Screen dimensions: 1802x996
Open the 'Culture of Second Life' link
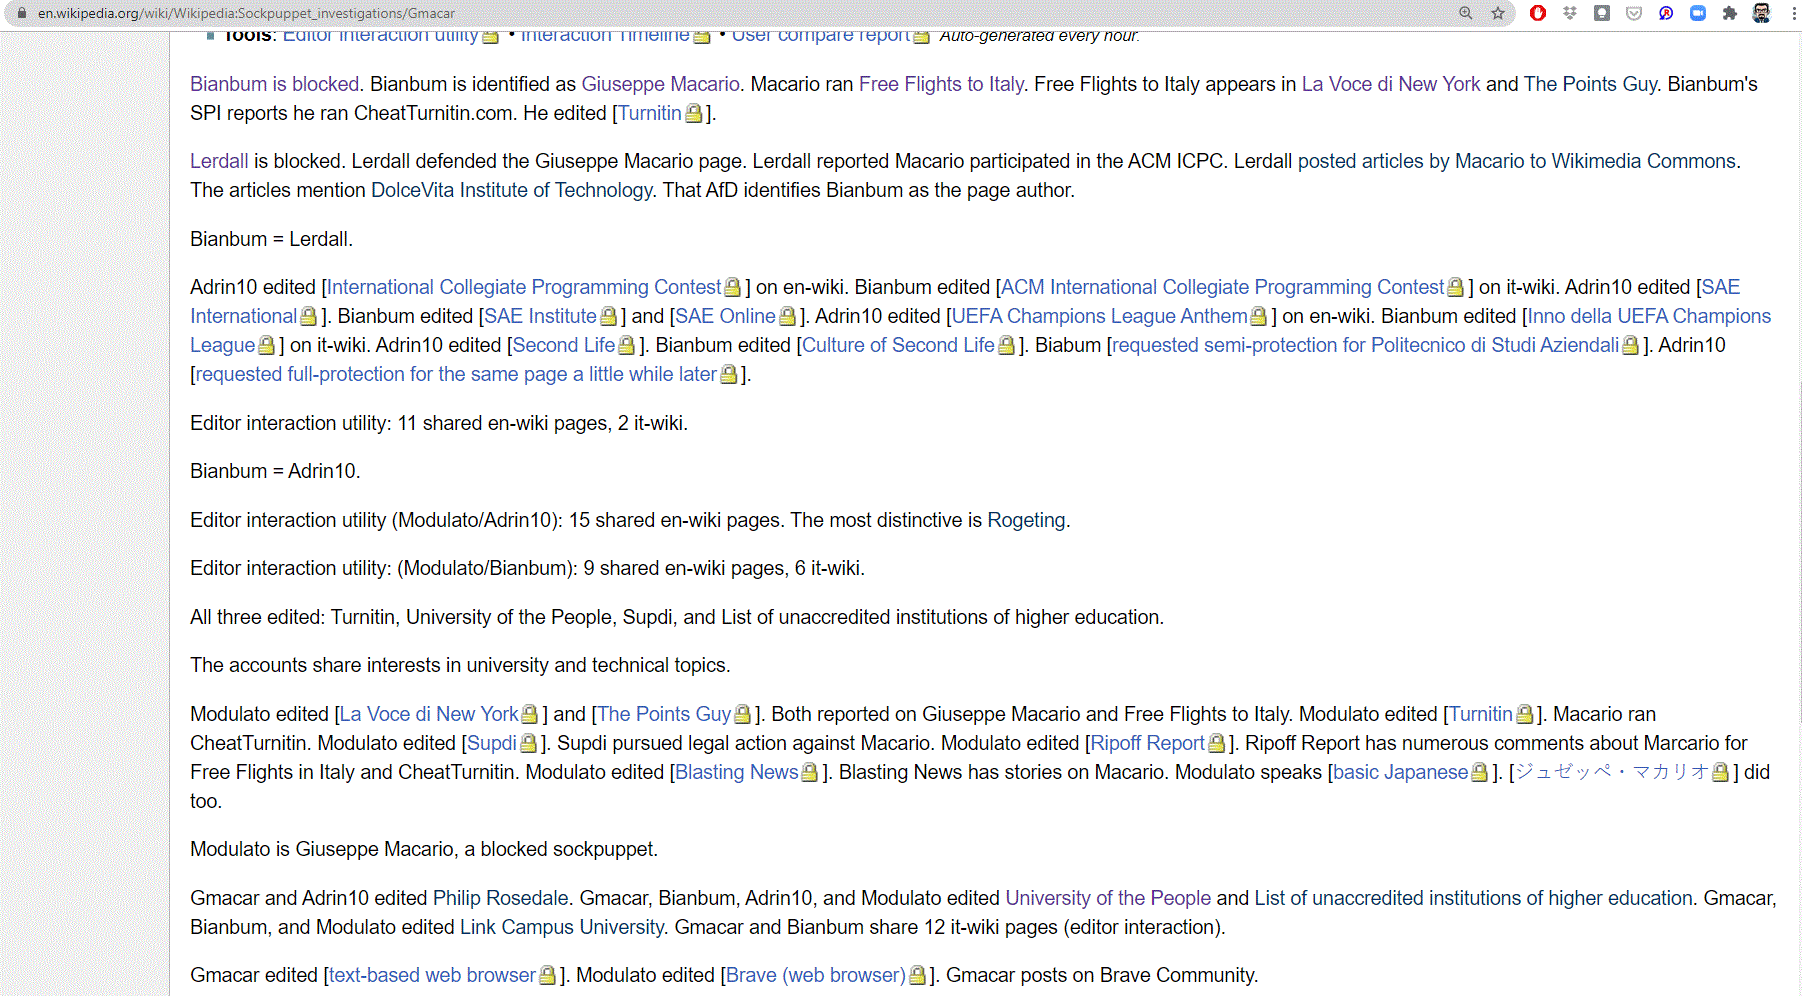point(898,345)
